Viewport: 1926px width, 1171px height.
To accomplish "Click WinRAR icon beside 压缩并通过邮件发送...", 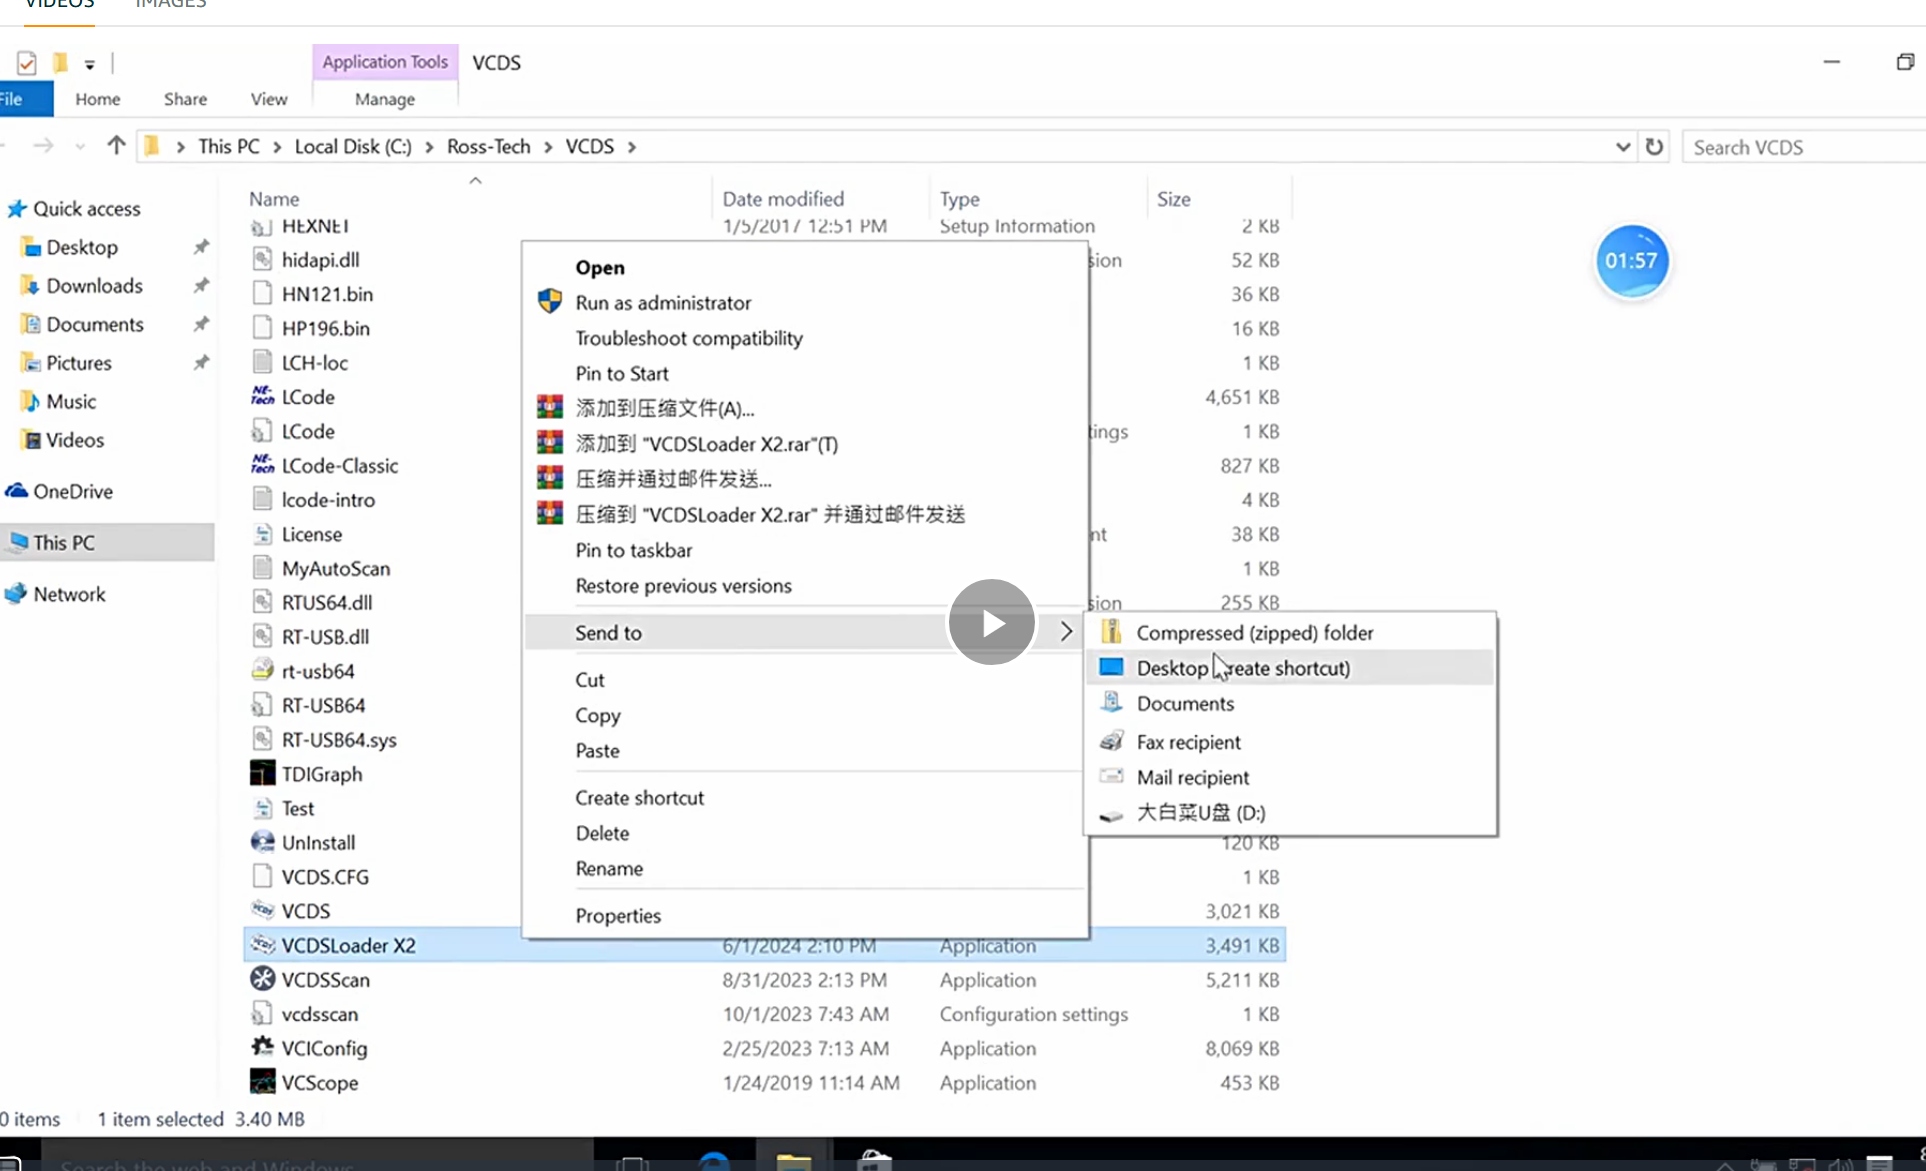I will pyautogui.click(x=550, y=478).
